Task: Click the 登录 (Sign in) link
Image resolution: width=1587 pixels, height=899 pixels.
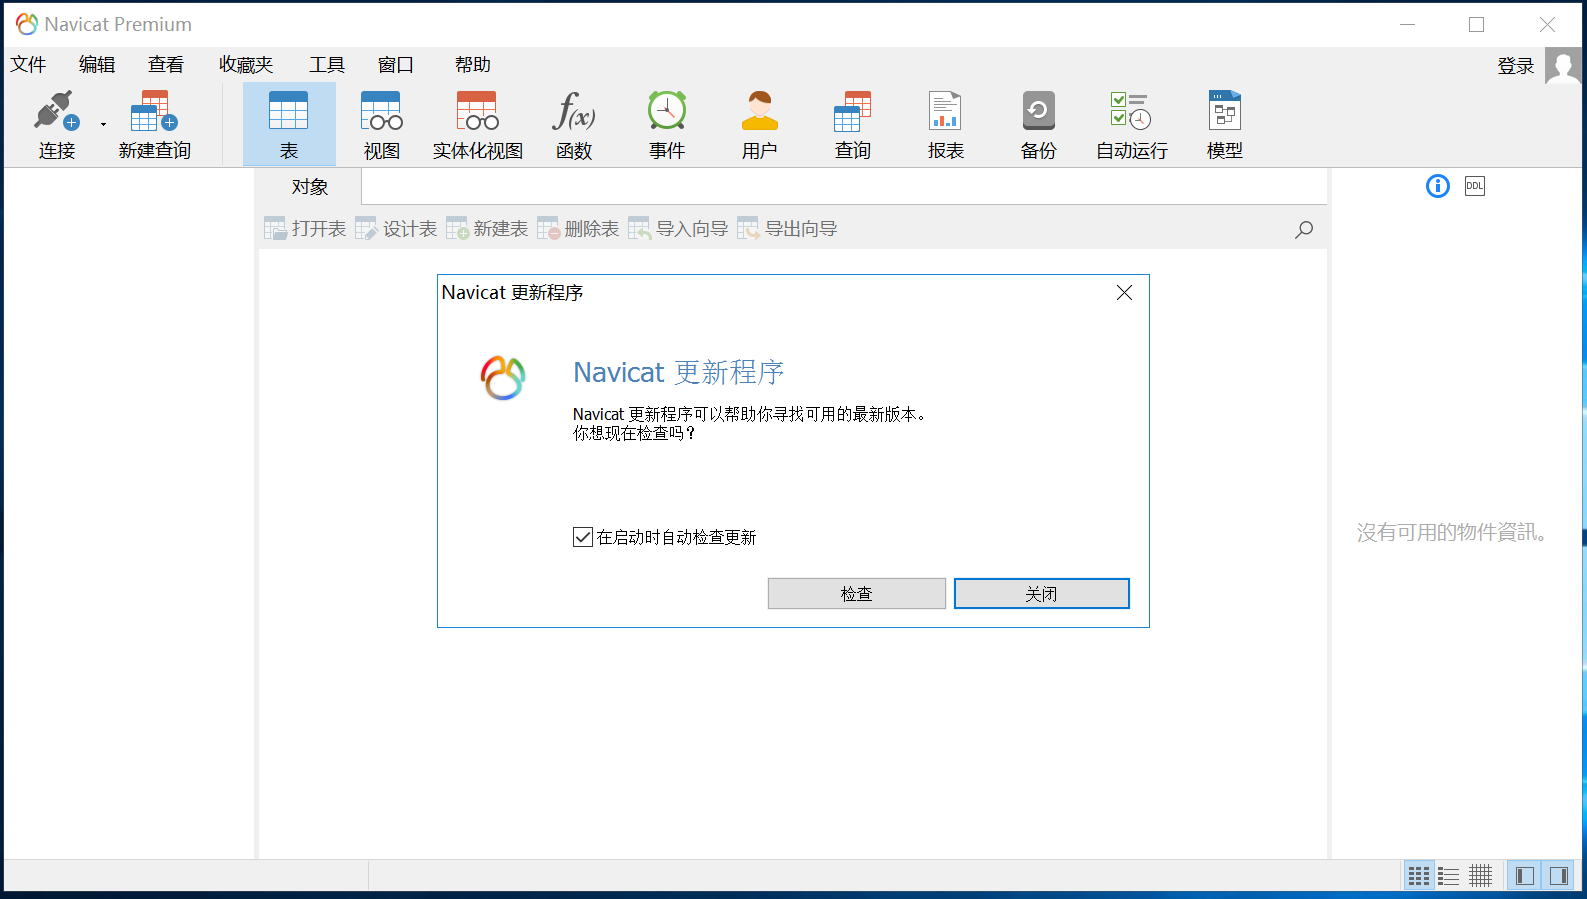Action: [x=1516, y=66]
